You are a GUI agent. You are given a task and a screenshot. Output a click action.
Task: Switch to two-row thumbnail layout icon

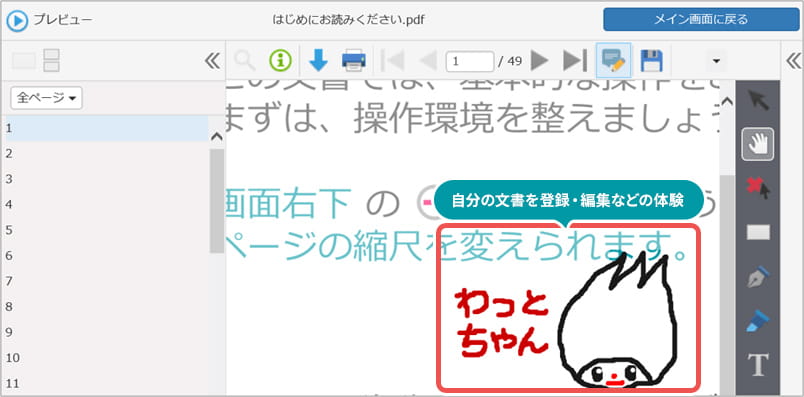pyautogui.click(x=51, y=61)
